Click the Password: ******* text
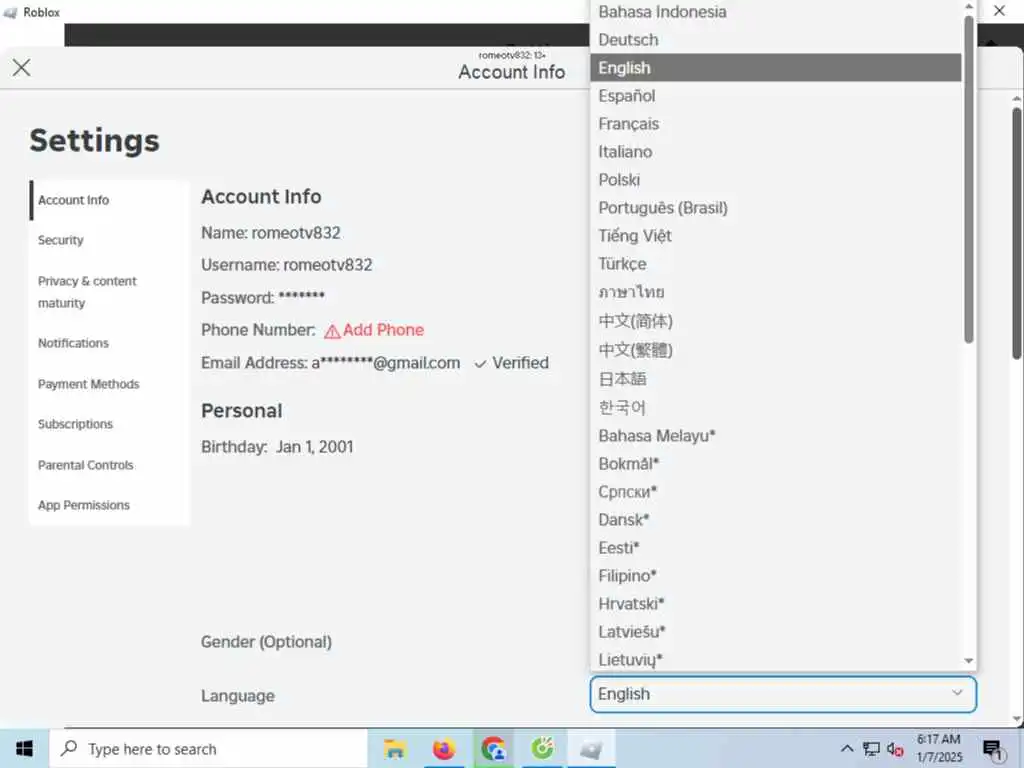The height and width of the screenshot is (768, 1024). (x=263, y=298)
